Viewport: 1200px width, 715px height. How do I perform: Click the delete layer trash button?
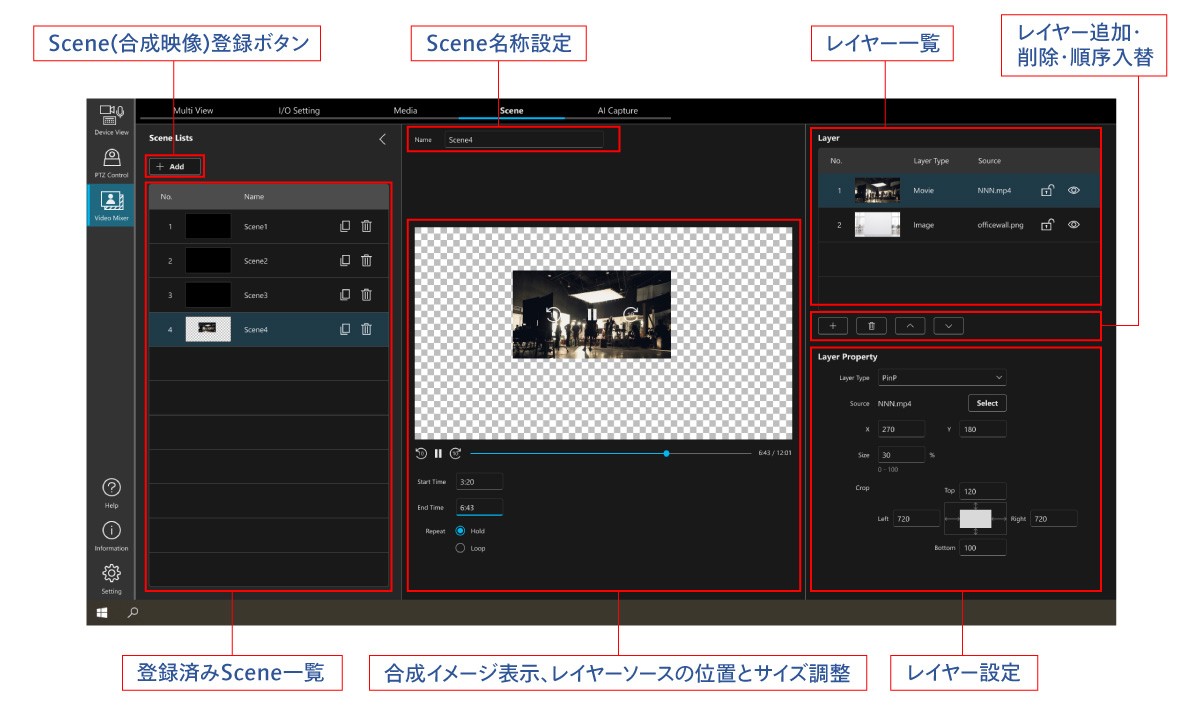(871, 325)
